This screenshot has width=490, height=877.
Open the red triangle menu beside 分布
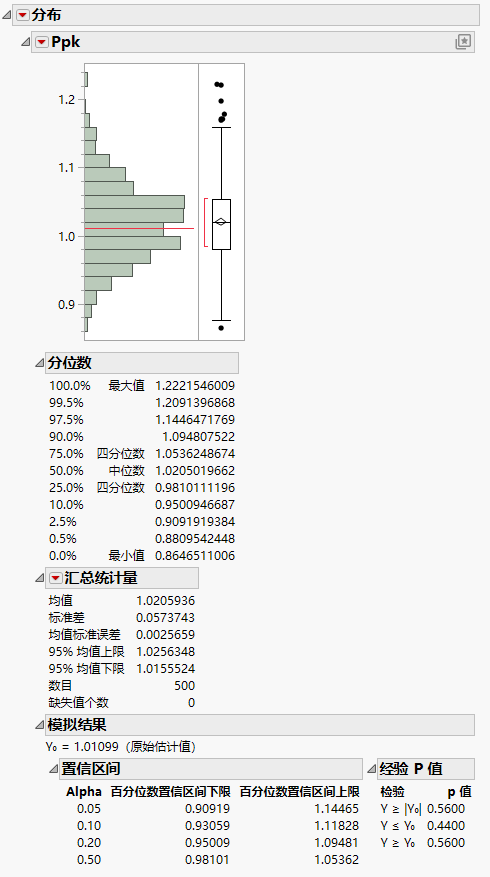[22, 15]
